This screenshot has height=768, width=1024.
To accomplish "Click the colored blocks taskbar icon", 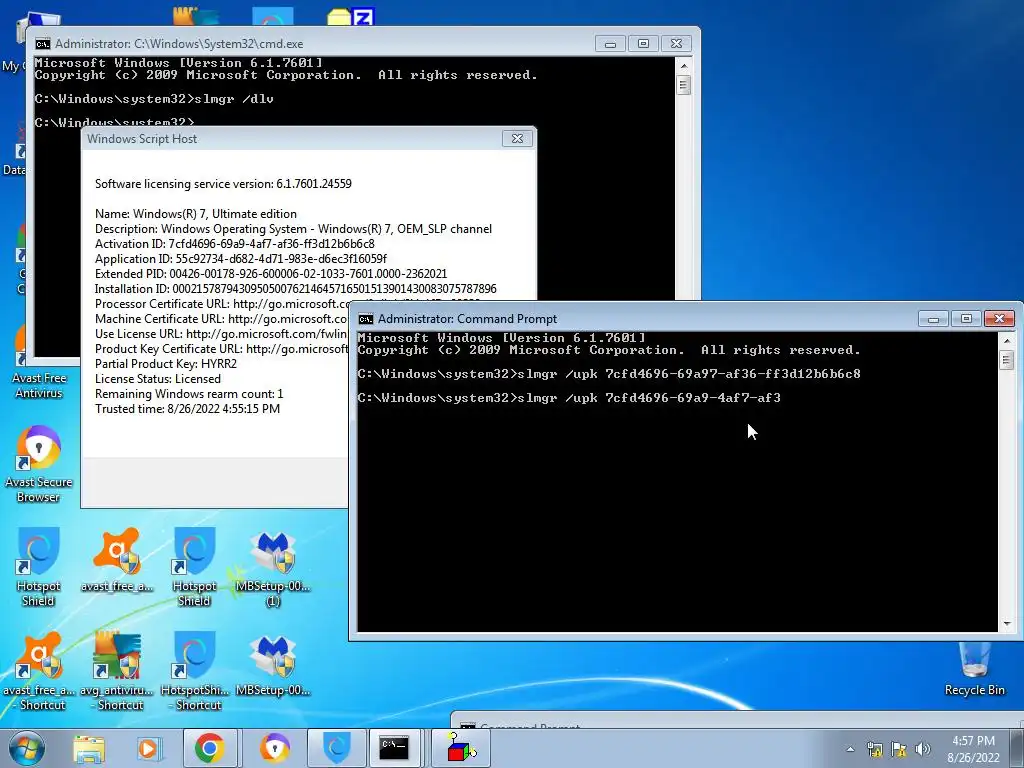I will coord(461,748).
